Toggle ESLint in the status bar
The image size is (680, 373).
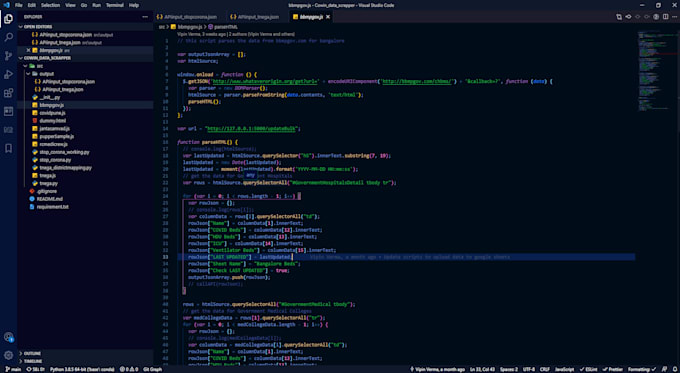click(589, 370)
